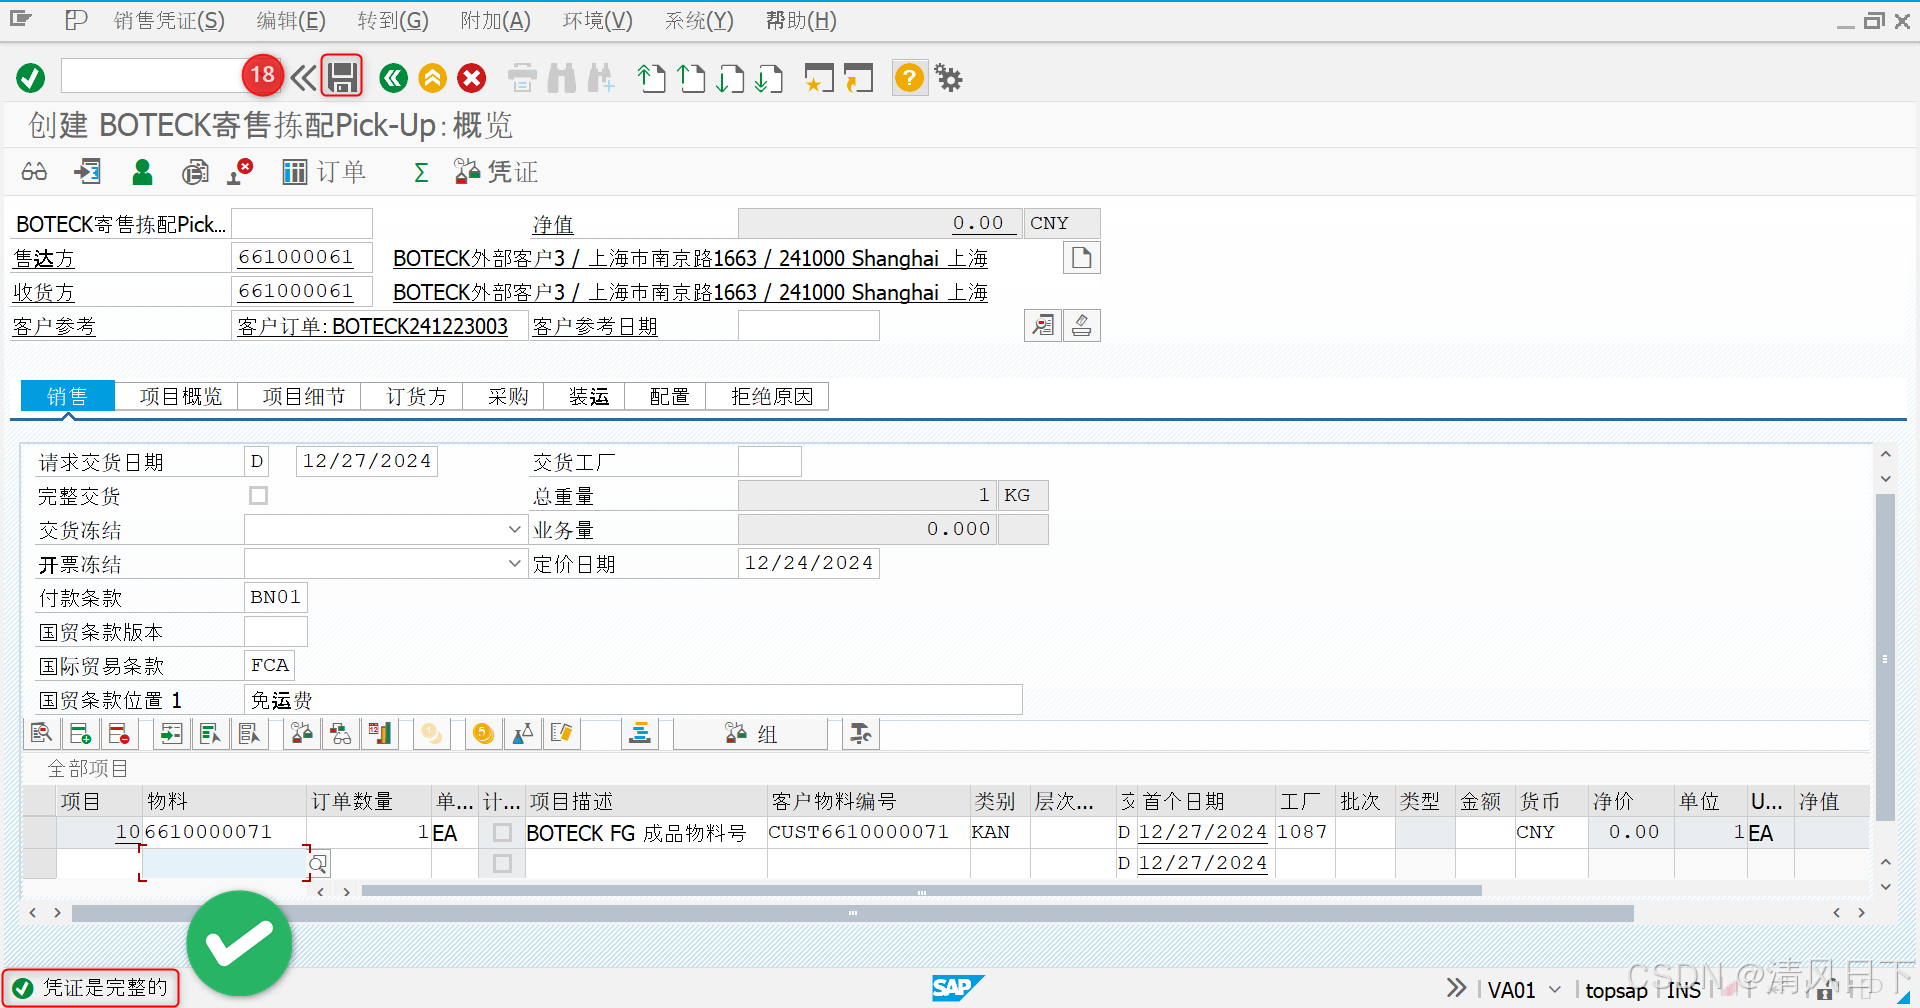Click the Create New Session icon
Image resolution: width=1920 pixels, height=1008 pixels.
[x=819, y=78]
